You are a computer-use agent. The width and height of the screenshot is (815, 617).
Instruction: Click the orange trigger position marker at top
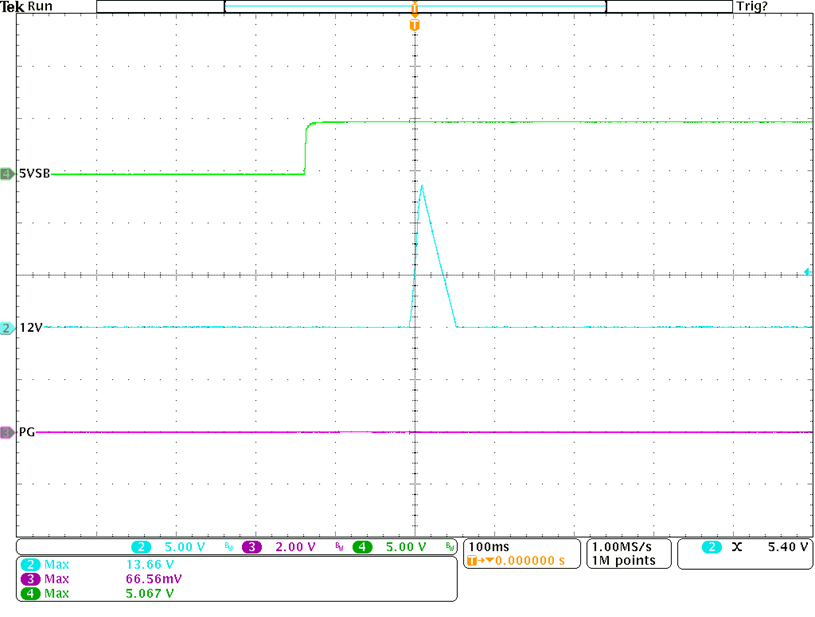pos(414,24)
